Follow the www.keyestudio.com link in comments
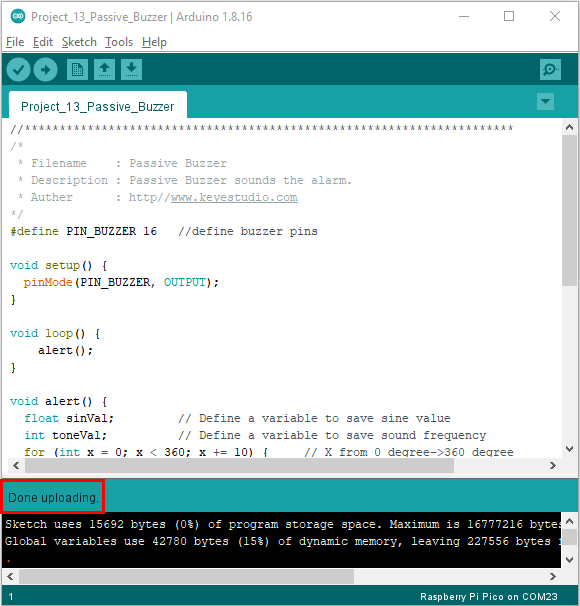The height and width of the screenshot is (606, 580). (x=234, y=197)
